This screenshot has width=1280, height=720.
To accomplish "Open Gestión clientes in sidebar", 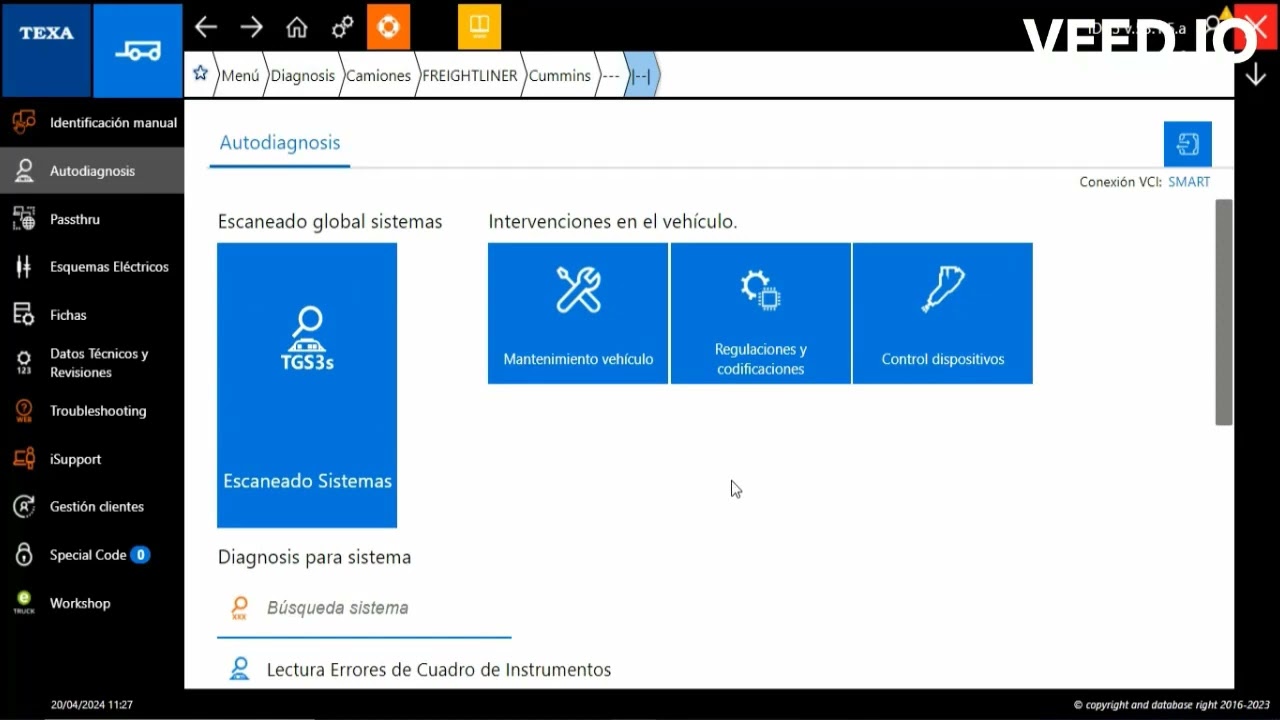I will tap(92, 507).
